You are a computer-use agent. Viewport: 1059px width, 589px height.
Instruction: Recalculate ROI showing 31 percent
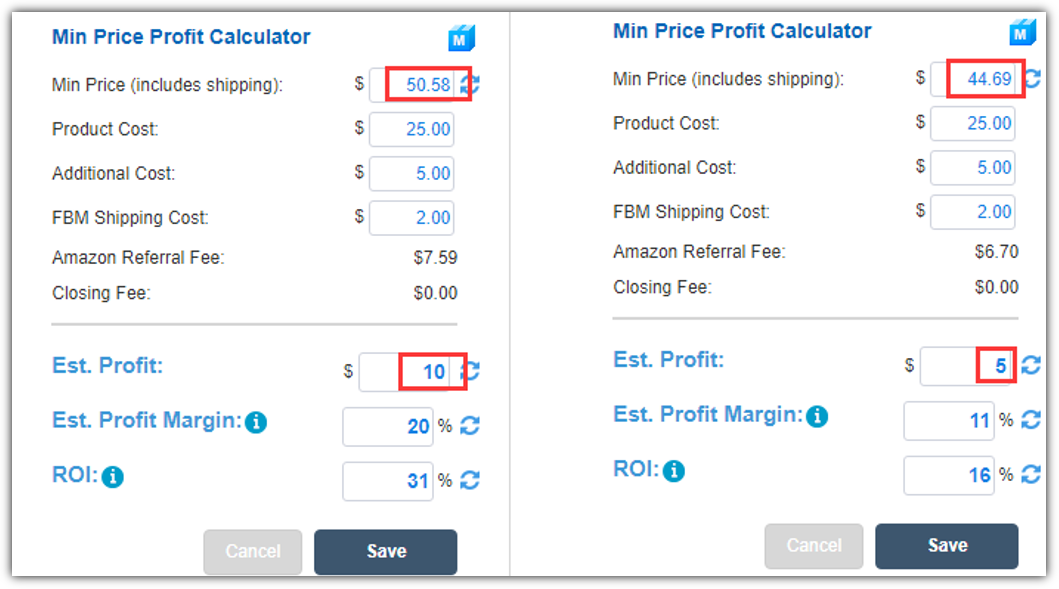click(x=470, y=480)
